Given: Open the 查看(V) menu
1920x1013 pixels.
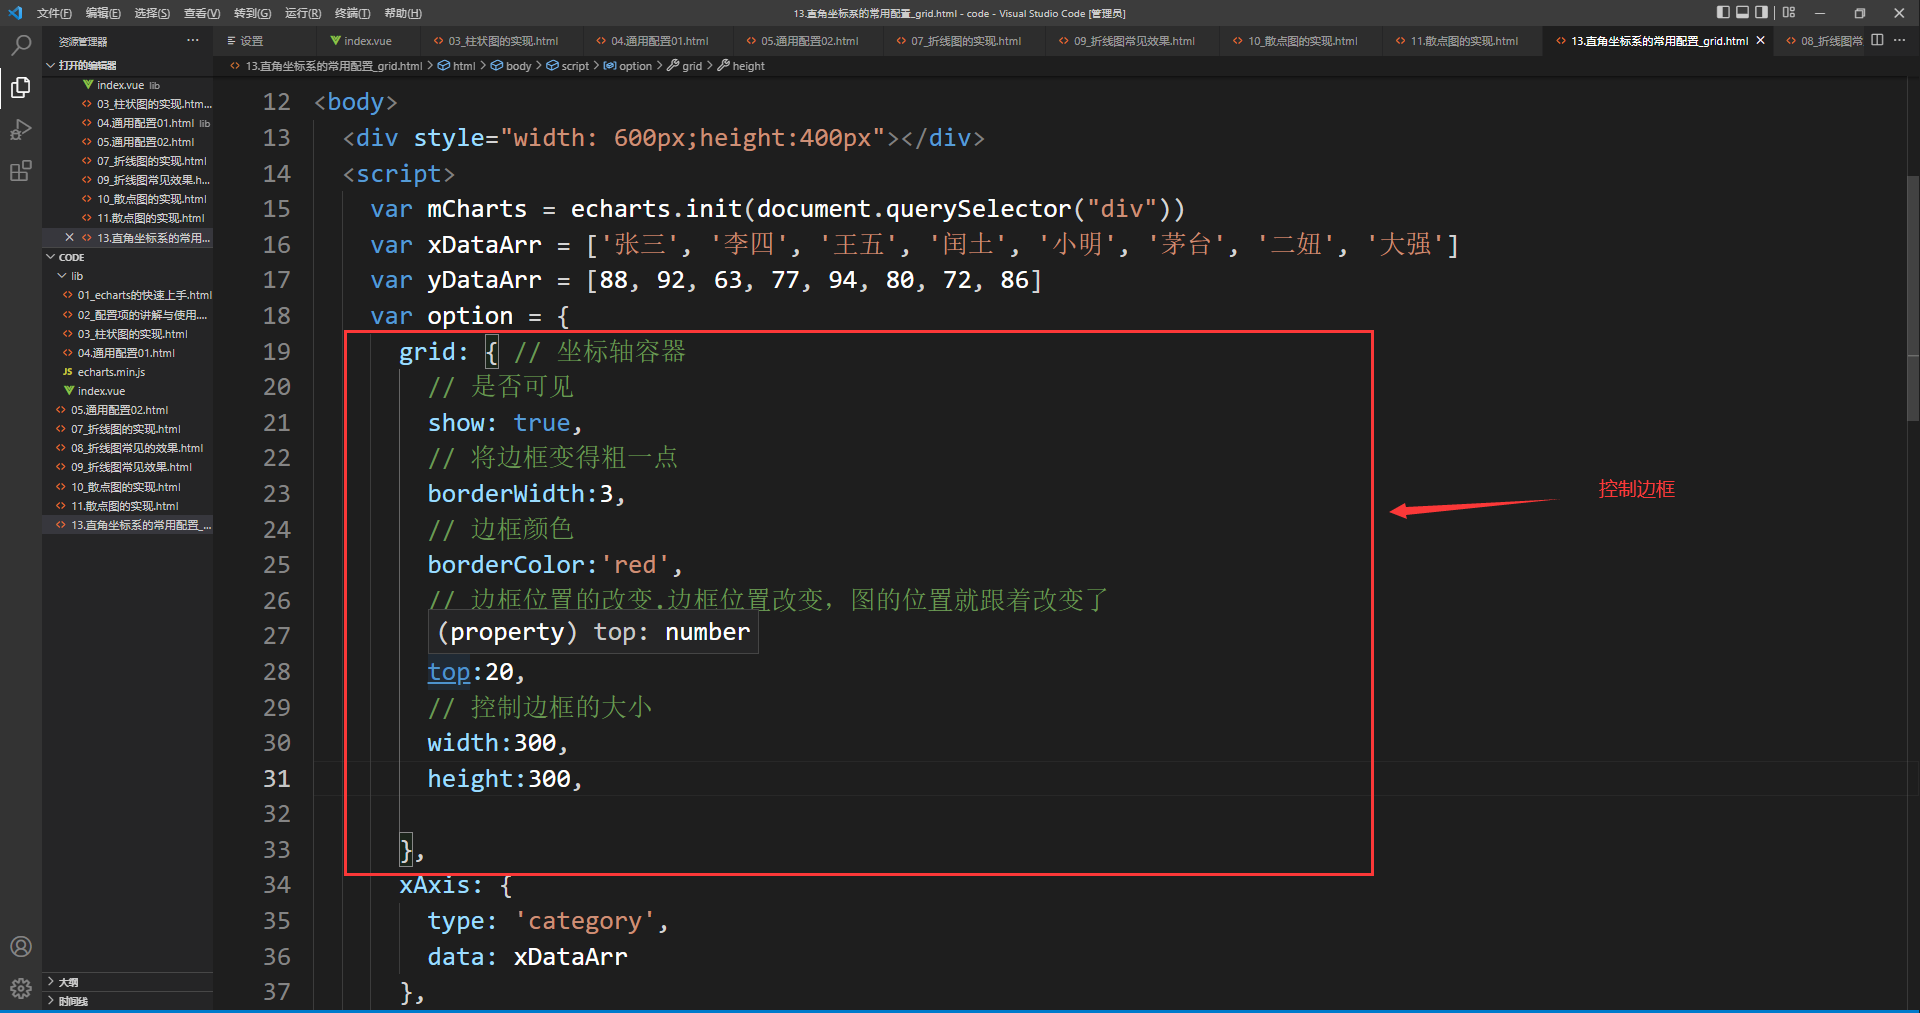Looking at the screenshot, I should coord(202,13).
